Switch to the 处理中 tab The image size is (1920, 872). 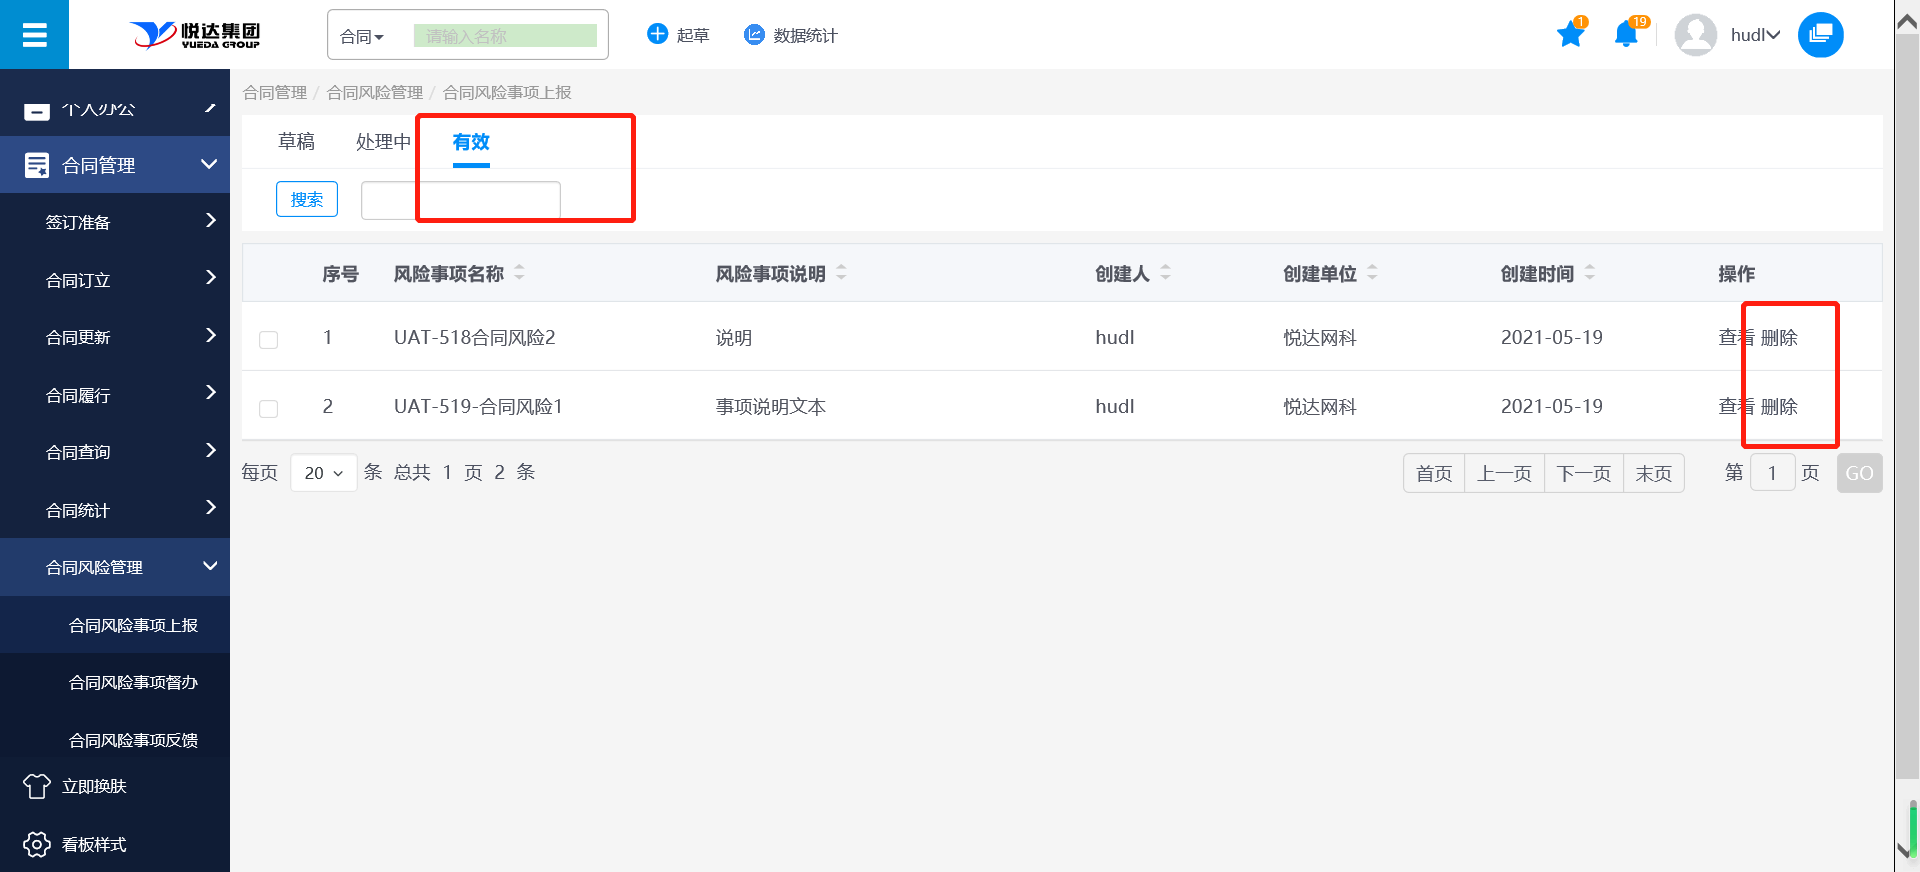(383, 142)
